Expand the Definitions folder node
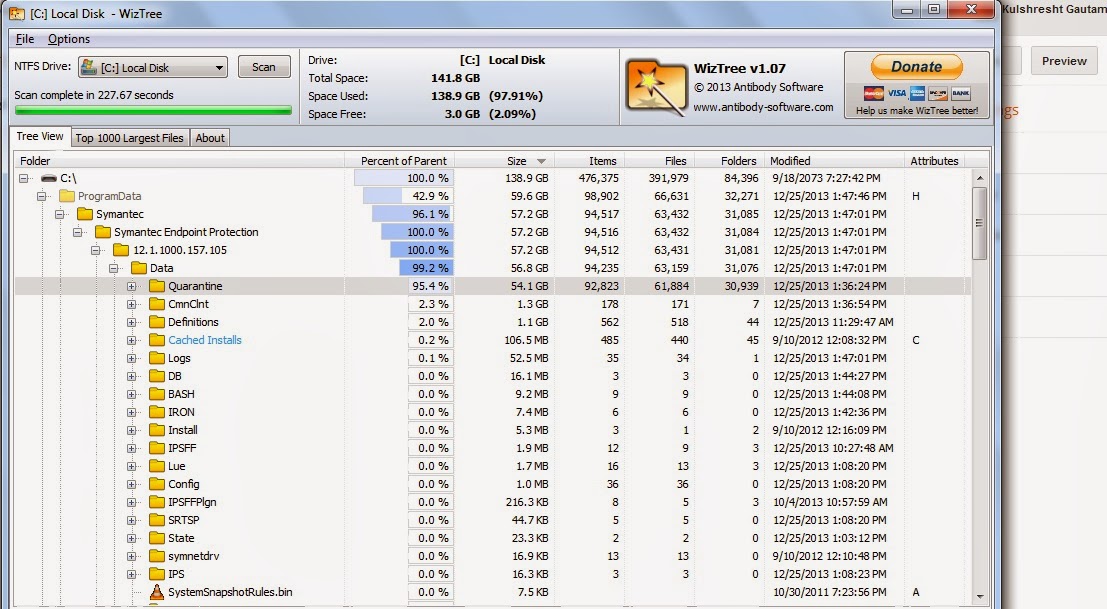The image size is (1107, 609). 131,322
